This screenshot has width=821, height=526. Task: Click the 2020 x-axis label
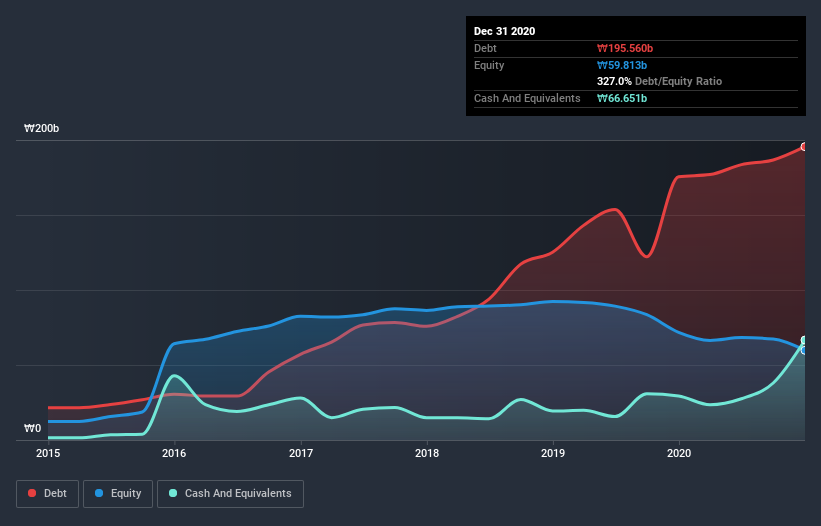pos(679,453)
